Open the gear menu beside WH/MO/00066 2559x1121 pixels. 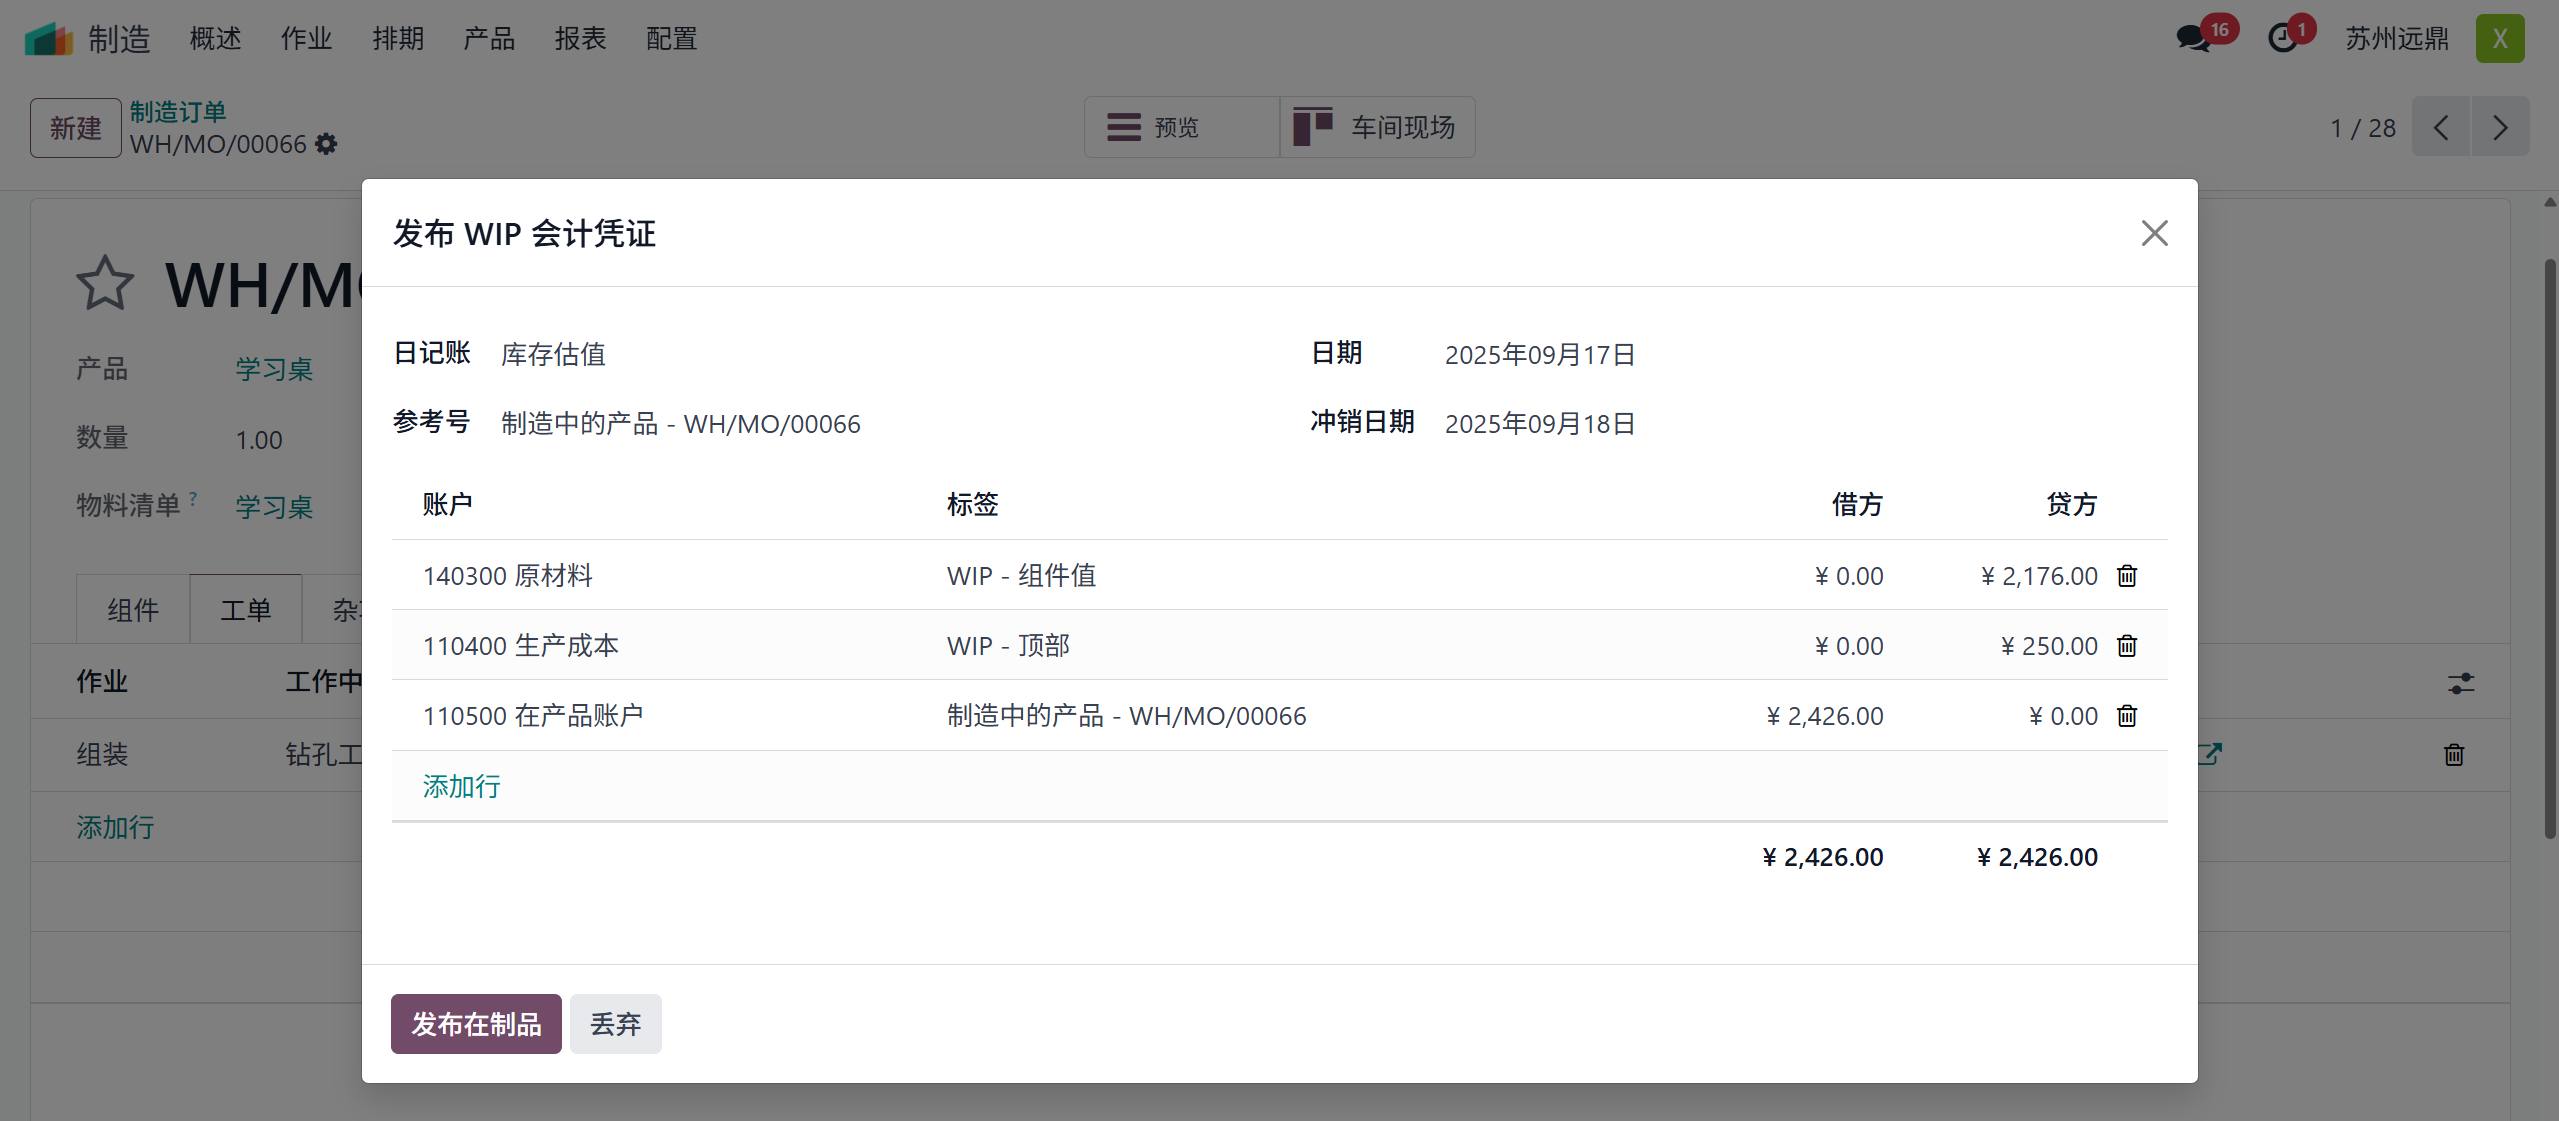pyautogui.click(x=326, y=145)
